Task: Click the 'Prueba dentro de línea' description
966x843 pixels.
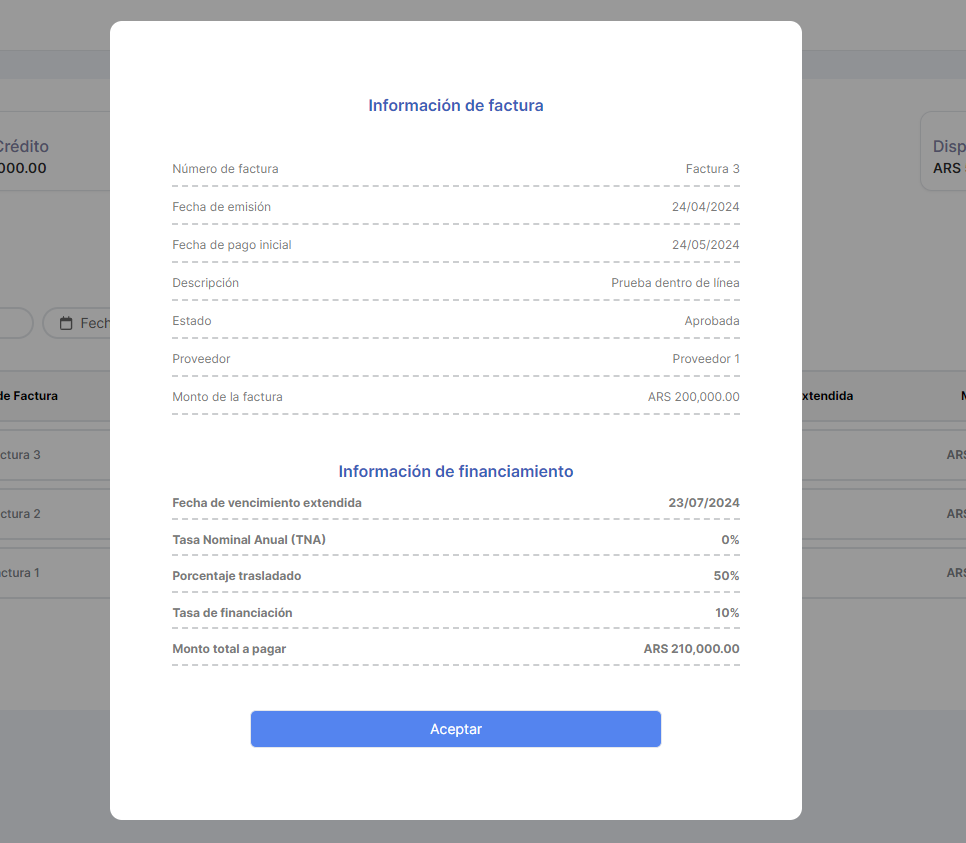Action: click(675, 283)
